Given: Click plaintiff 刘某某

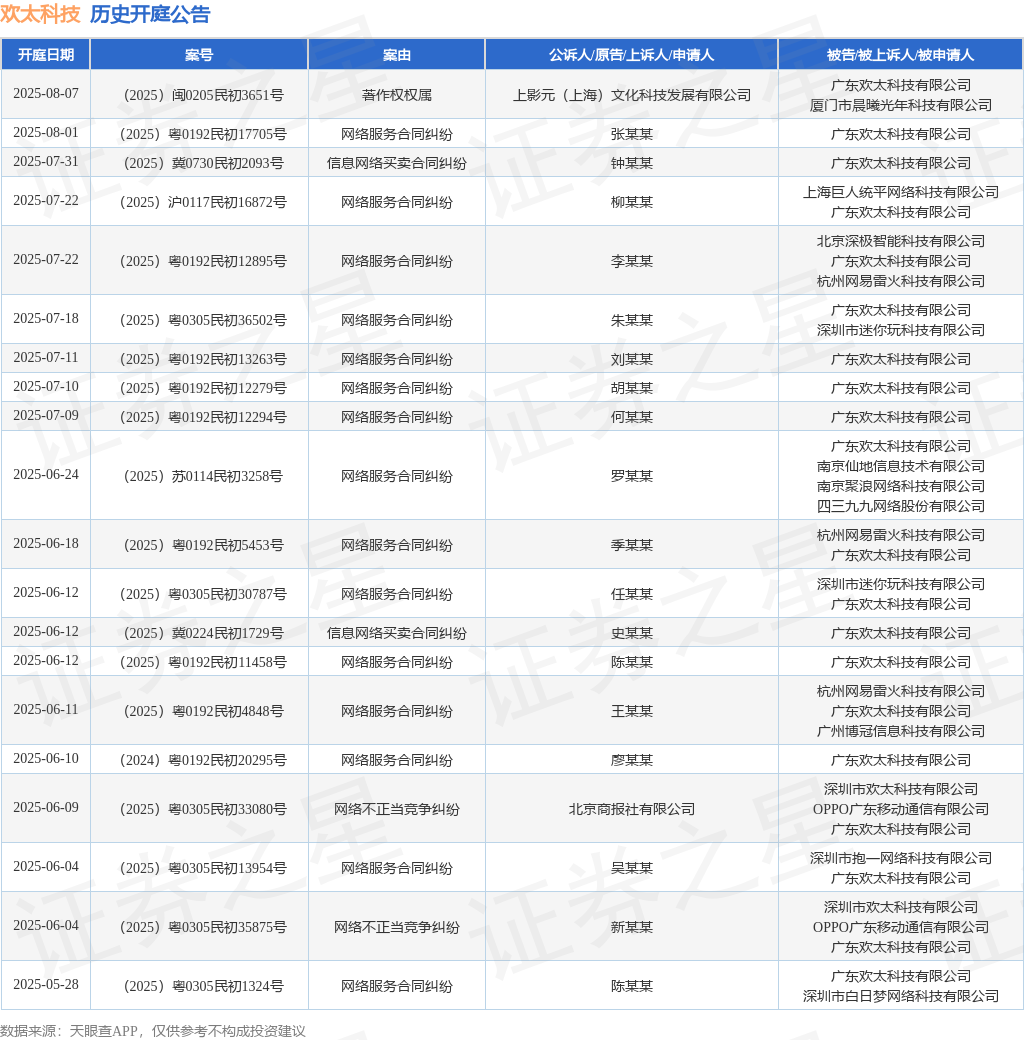Looking at the screenshot, I should click(631, 359).
